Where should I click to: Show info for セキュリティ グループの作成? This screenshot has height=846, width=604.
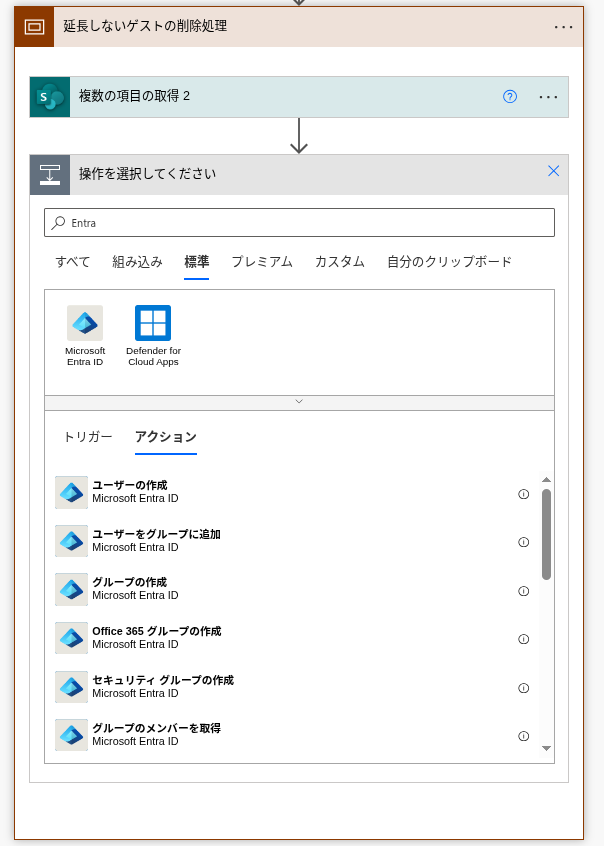[x=524, y=688]
